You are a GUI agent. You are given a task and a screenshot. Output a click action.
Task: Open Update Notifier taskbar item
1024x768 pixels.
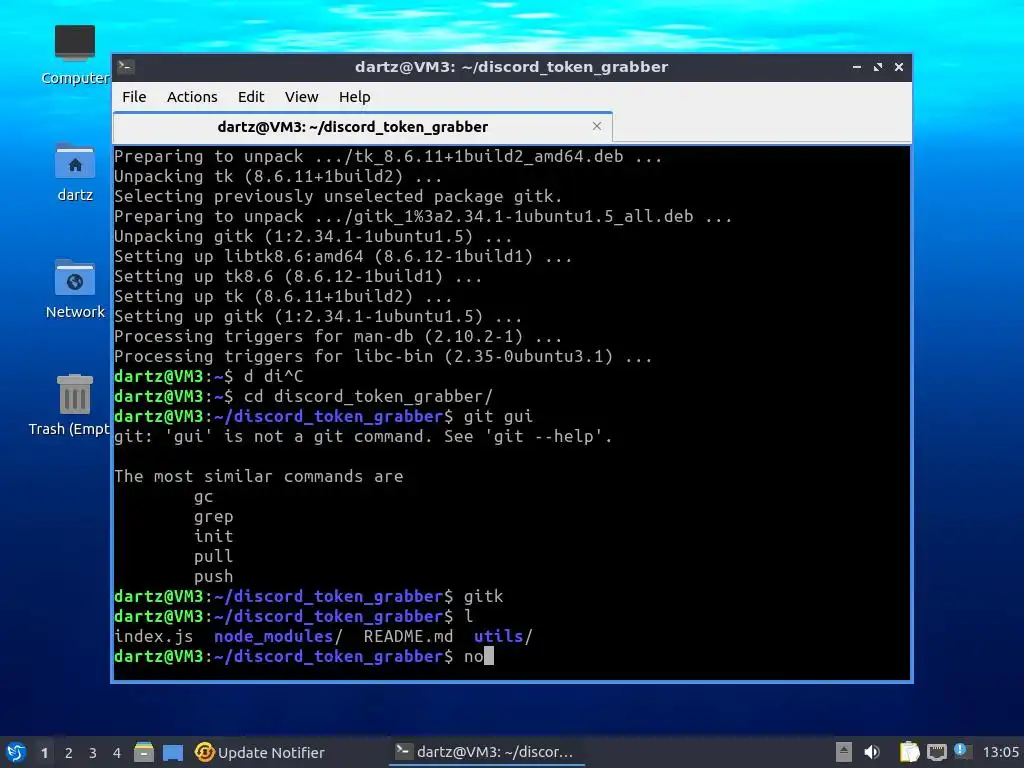260,752
